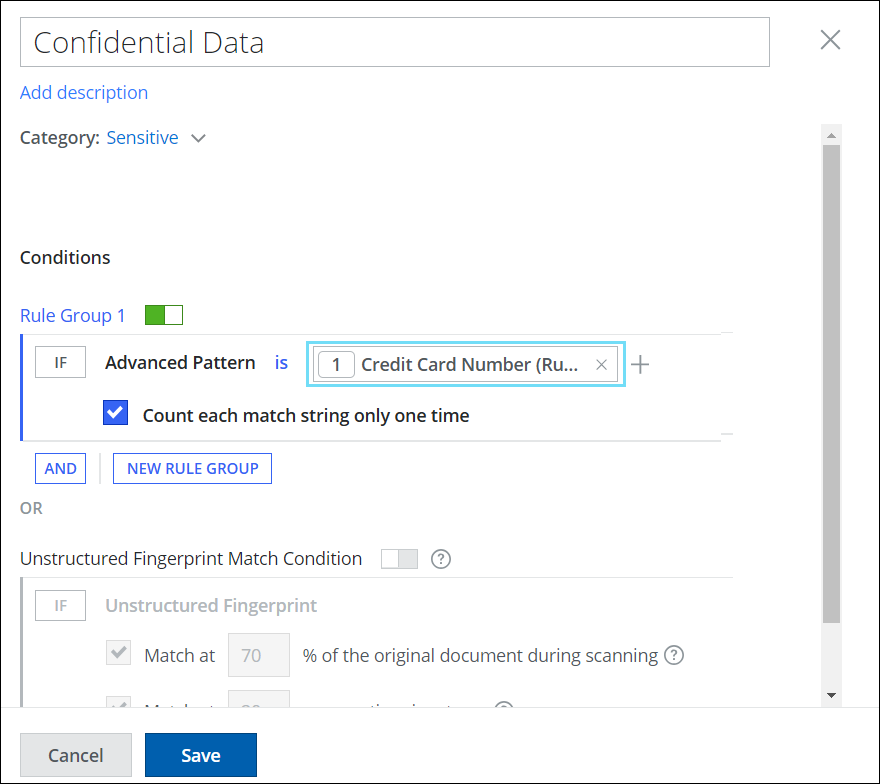Cancel the changes
The height and width of the screenshot is (784, 880).
76,755
